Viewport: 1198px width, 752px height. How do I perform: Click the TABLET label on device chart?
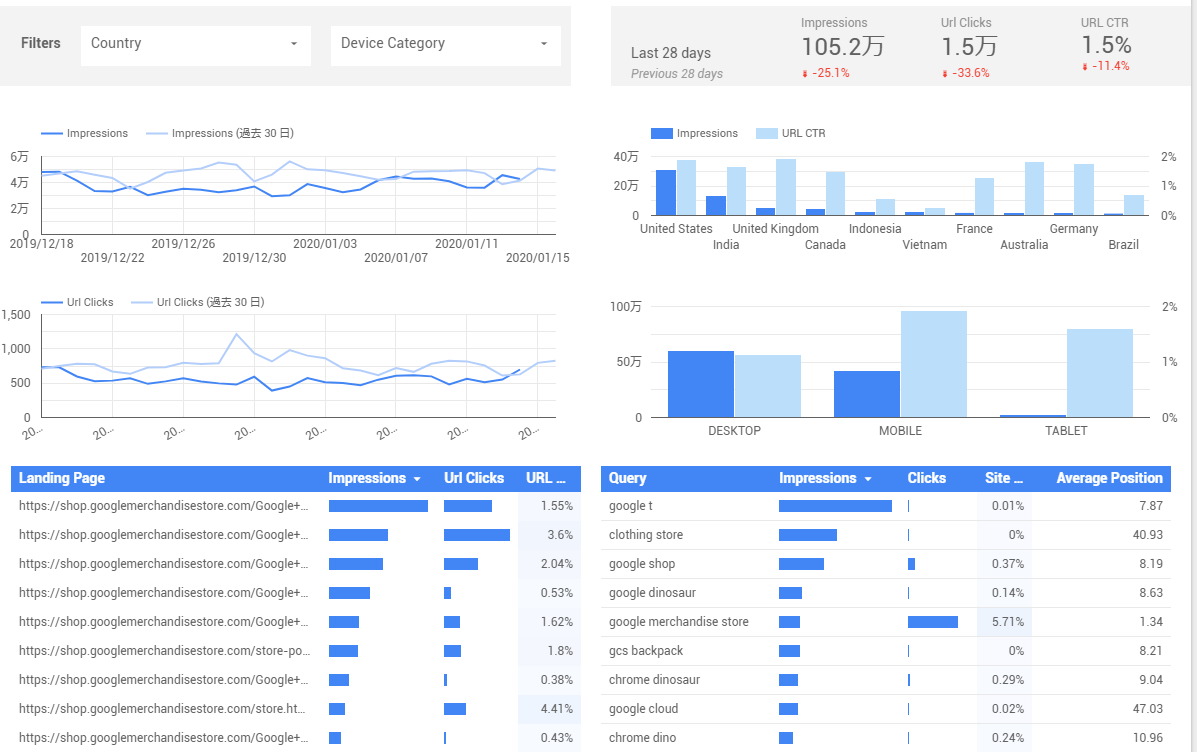click(x=1066, y=431)
